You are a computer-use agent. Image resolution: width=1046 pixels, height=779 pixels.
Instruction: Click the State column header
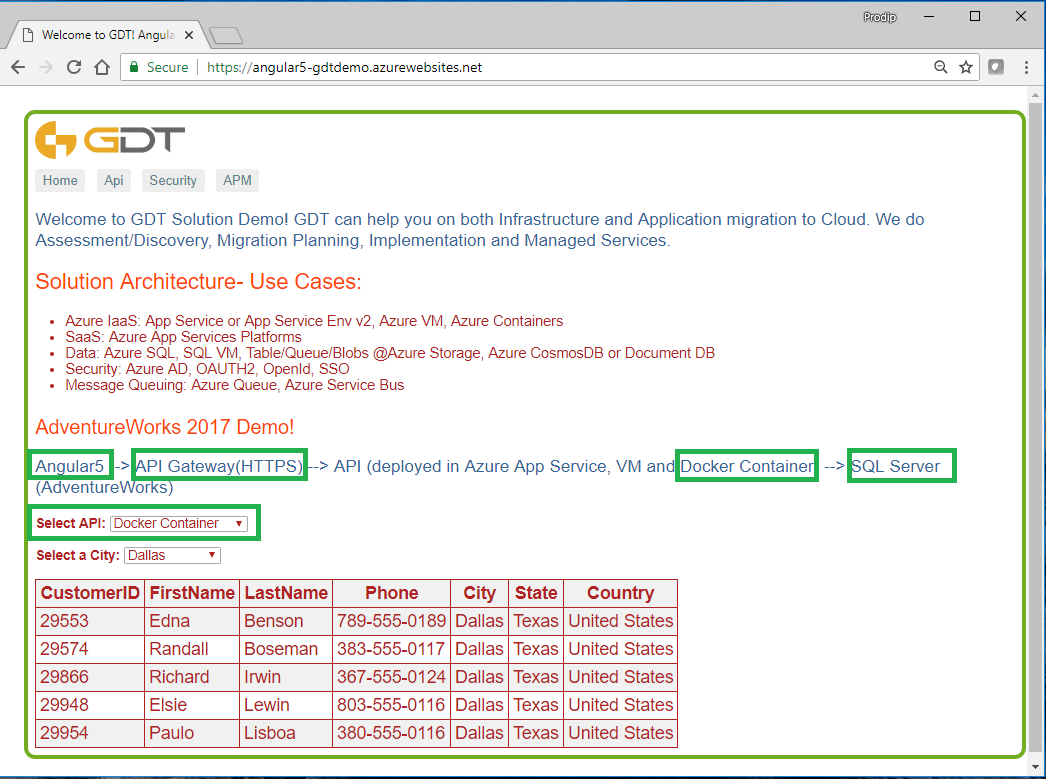tap(536, 594)
